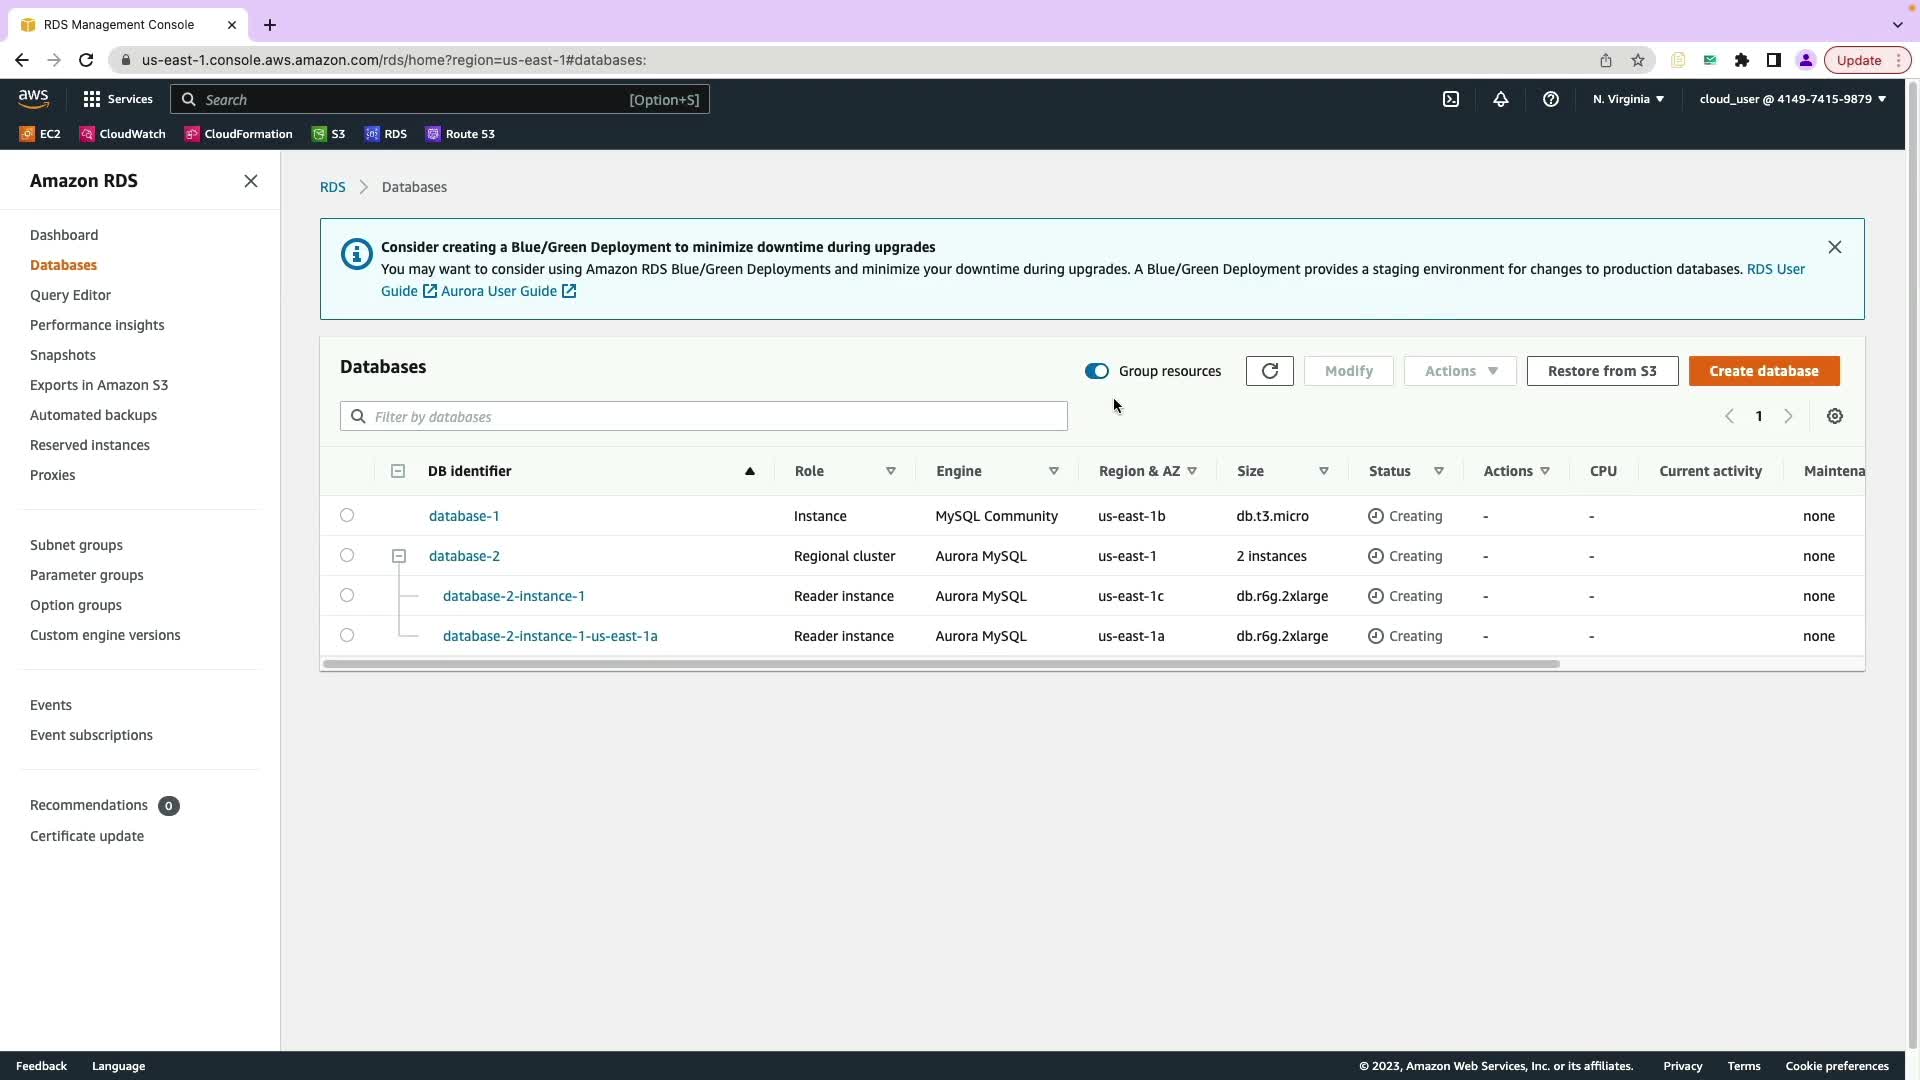Open the database-2-instance-1-us-east-1a link
The height and width of the screenshot is (1080, 1920).
click(x=550, y=636)
